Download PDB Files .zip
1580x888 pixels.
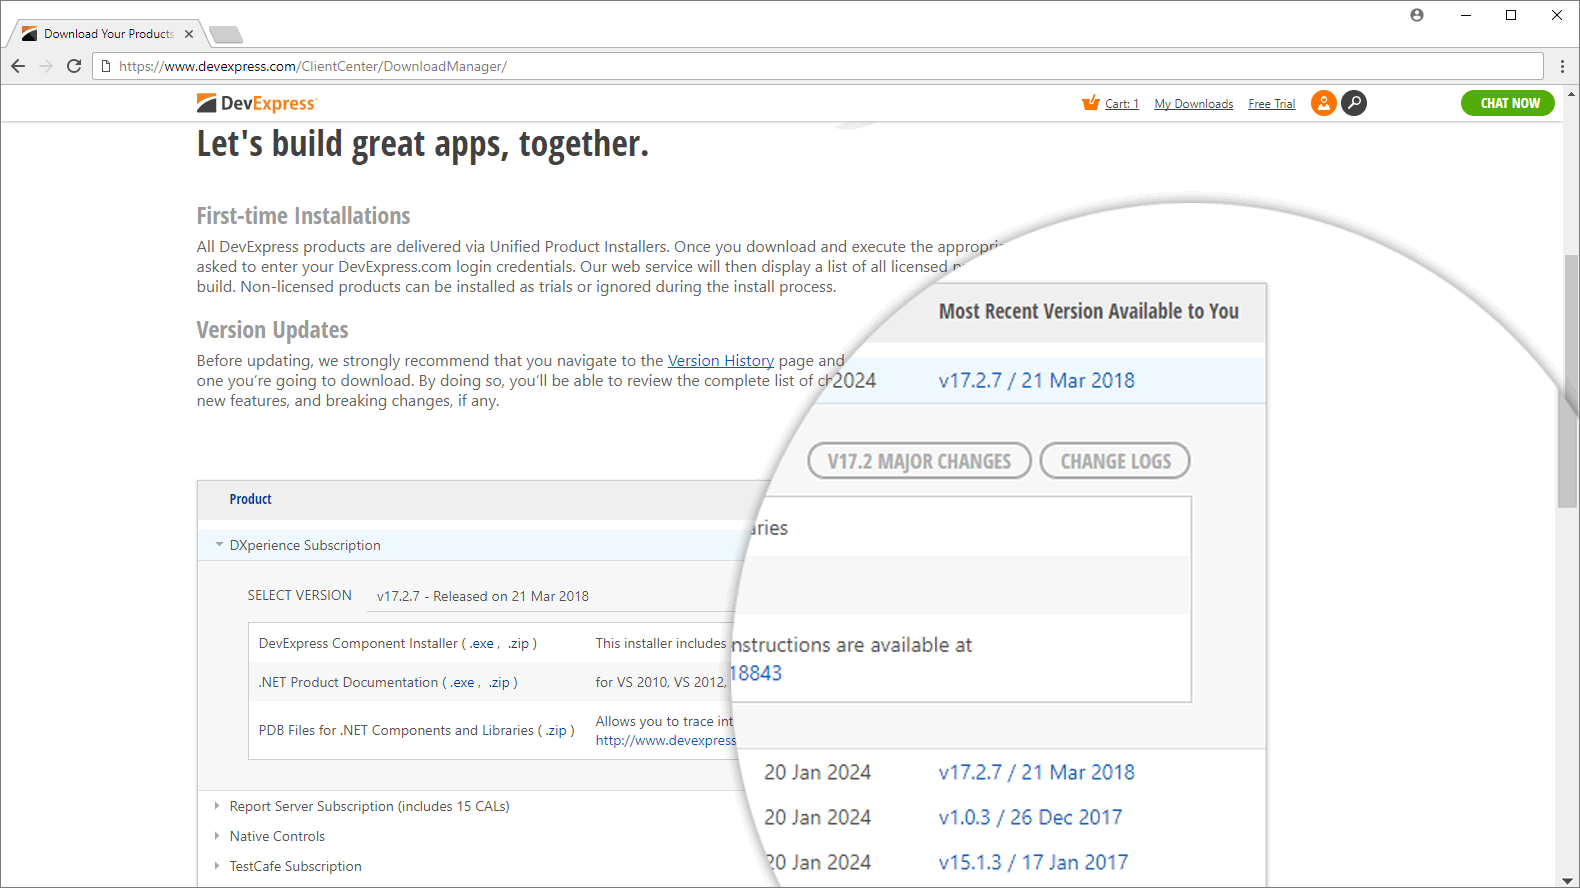click(x=556, y=731)
